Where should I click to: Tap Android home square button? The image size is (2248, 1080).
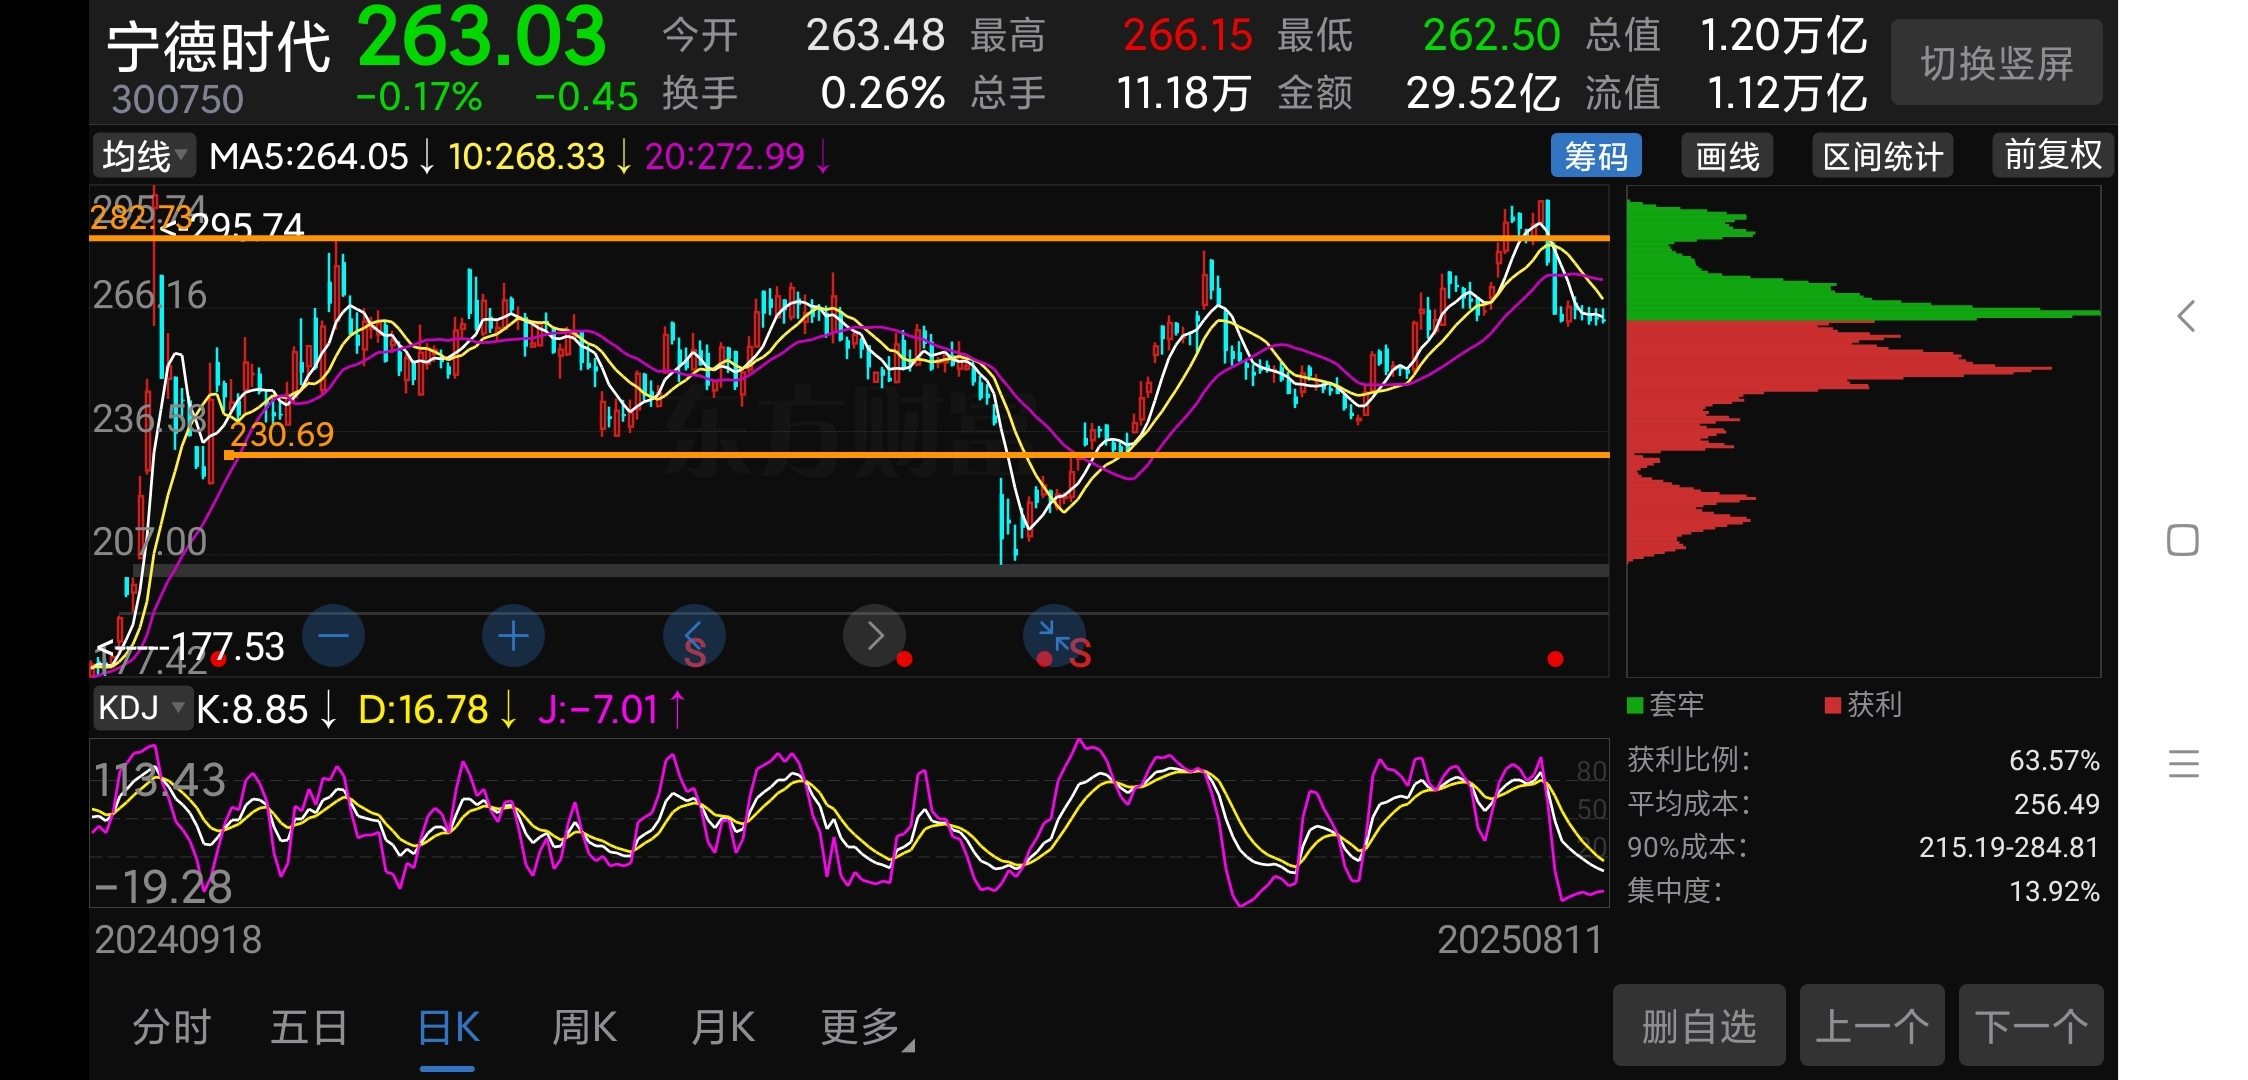click(2183, 540)
